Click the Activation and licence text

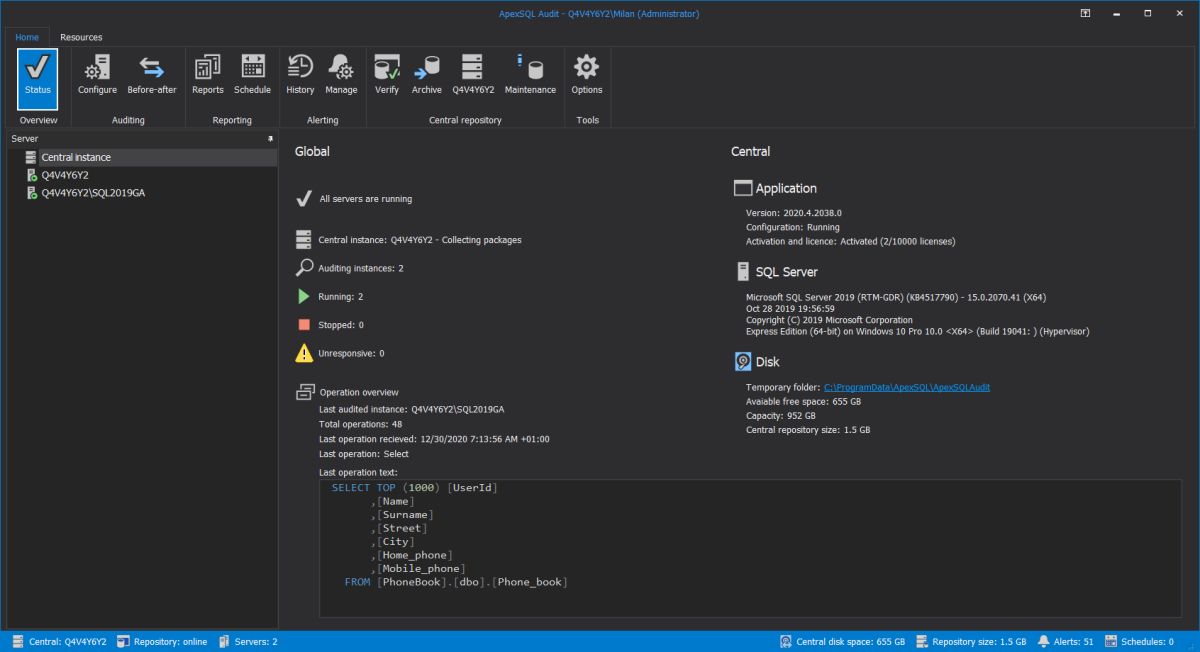[x=850, y=241]
